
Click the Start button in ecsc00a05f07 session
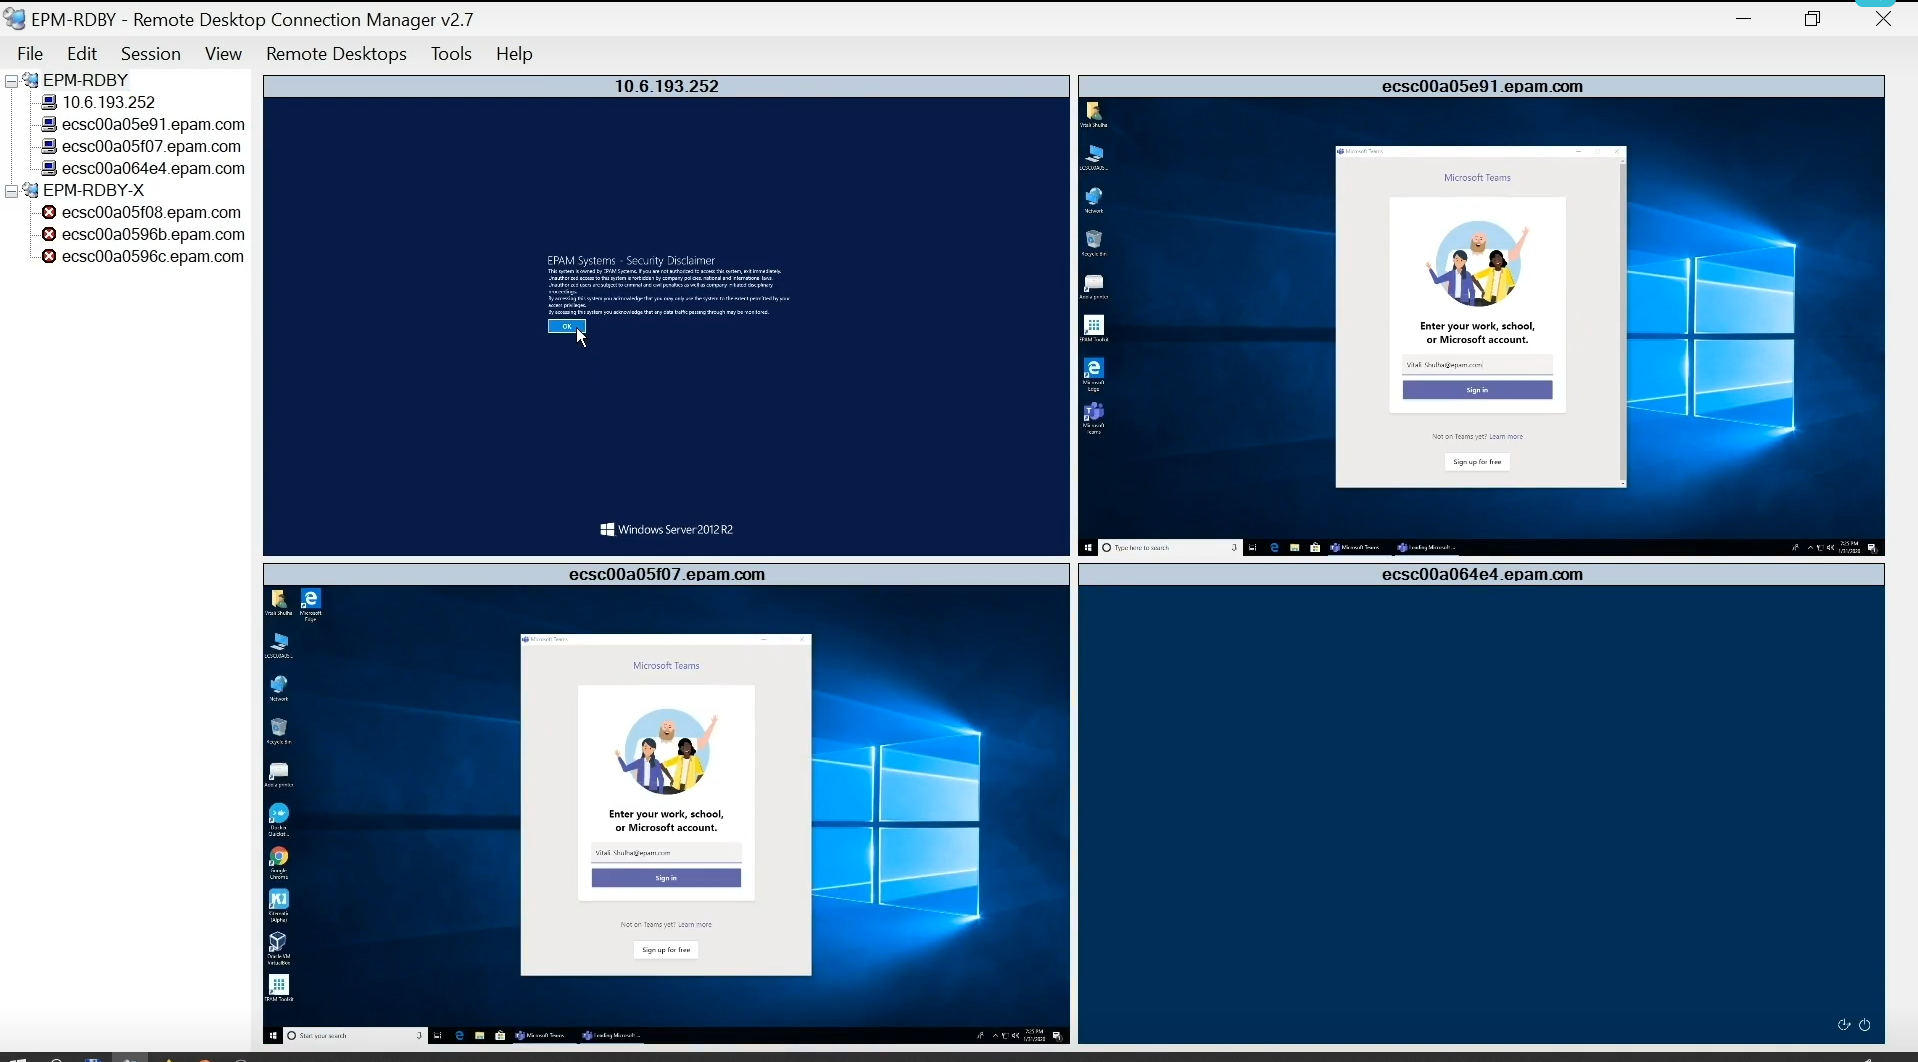[272, 1036]
